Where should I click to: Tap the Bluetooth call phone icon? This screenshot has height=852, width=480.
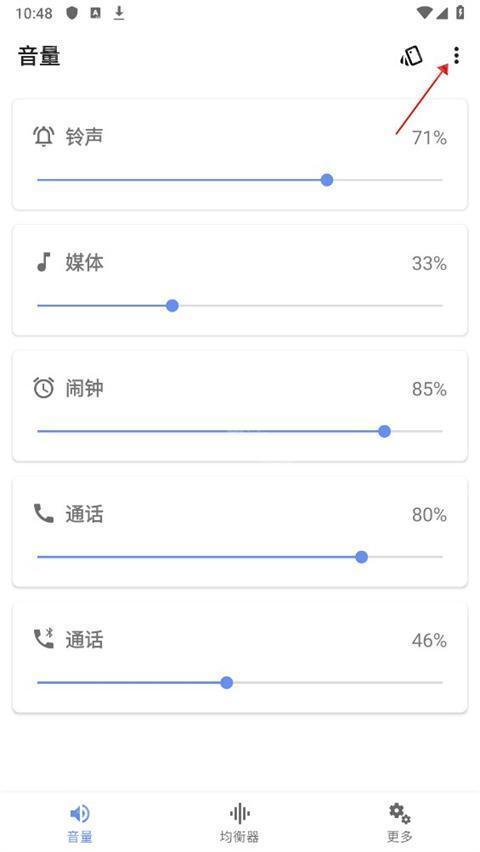[43, 639]
